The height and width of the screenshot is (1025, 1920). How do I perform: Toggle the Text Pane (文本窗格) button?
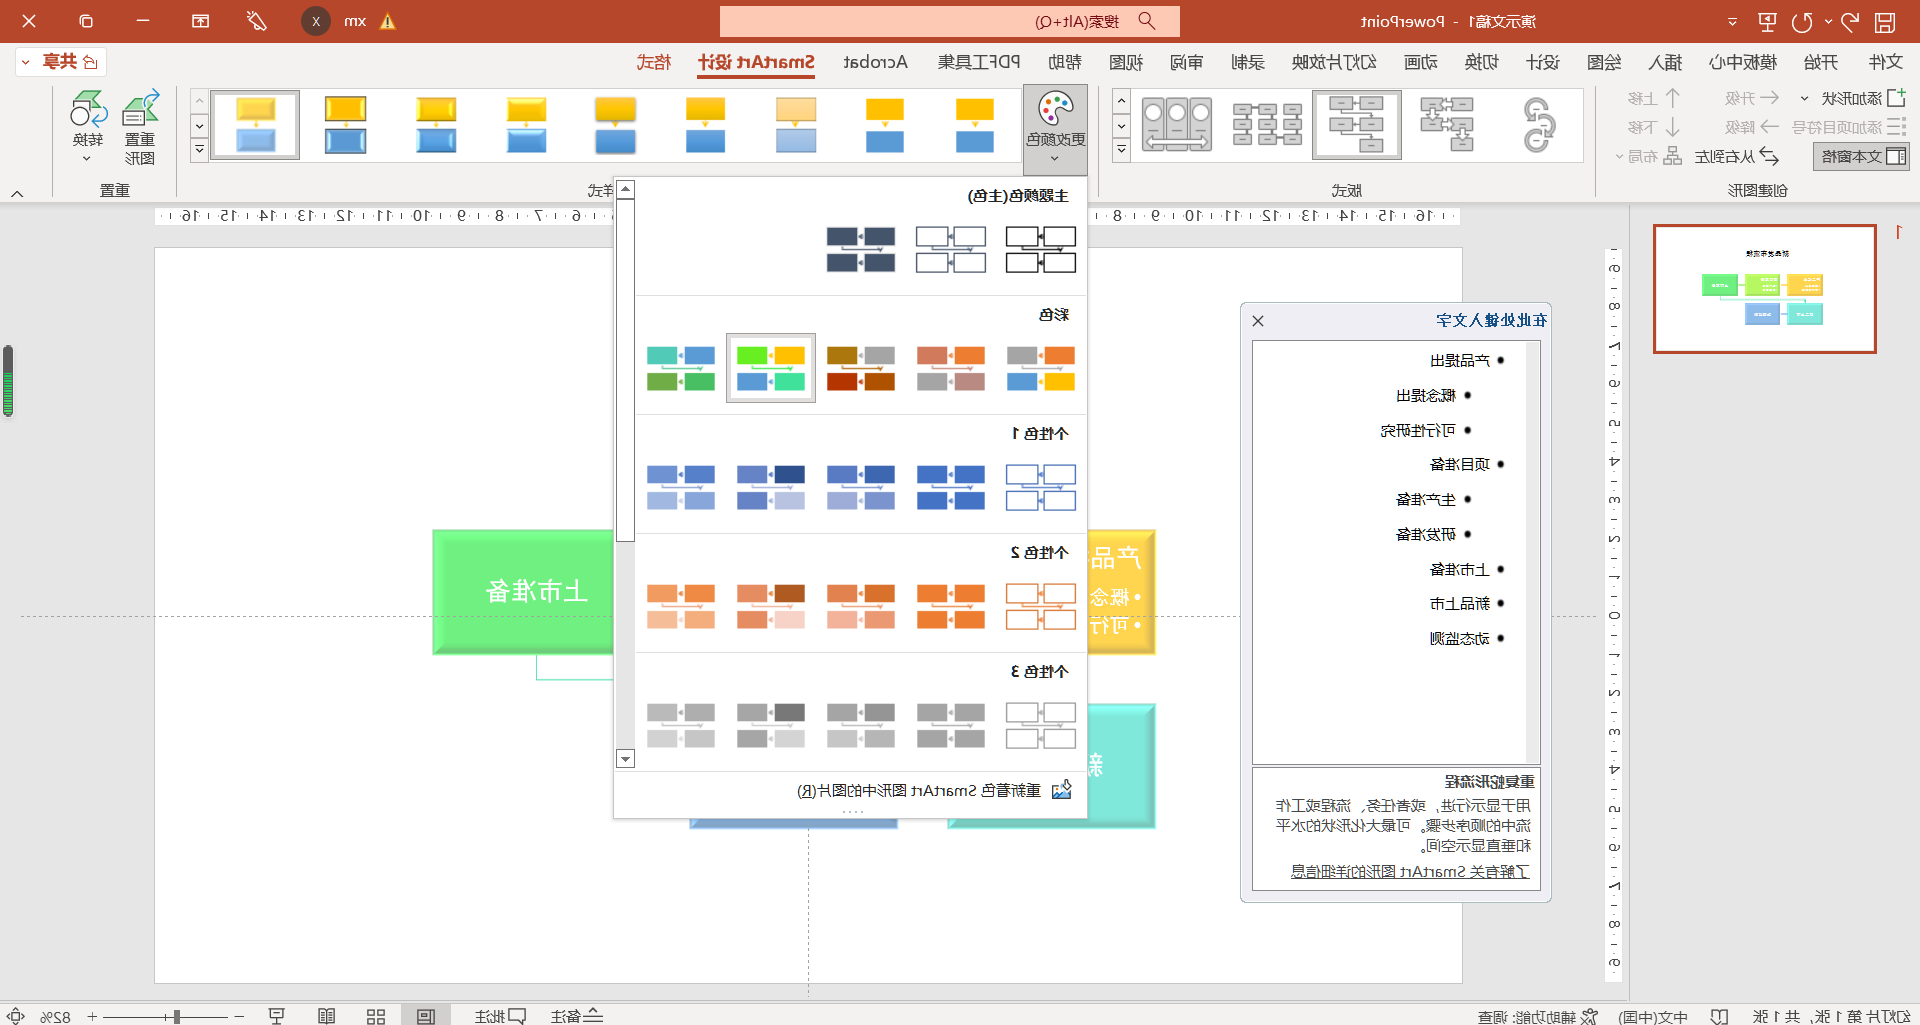click(x=1861, y=156)
